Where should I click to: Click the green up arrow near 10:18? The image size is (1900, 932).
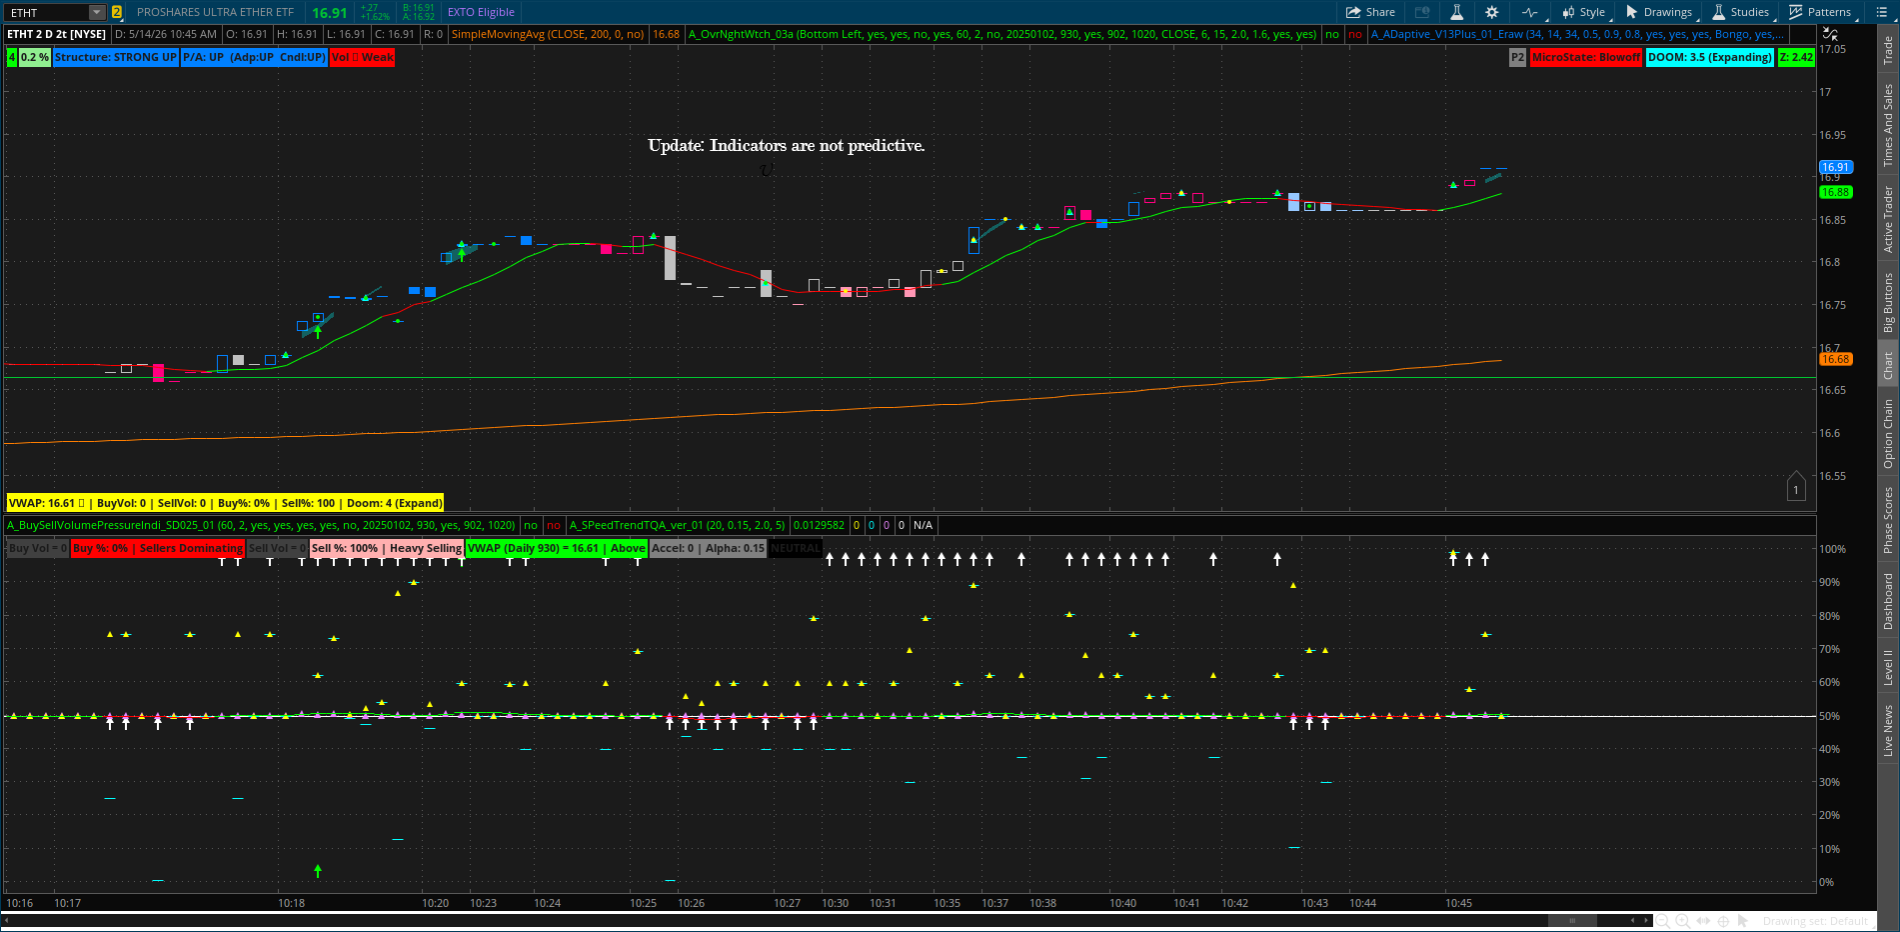[318, 871]
